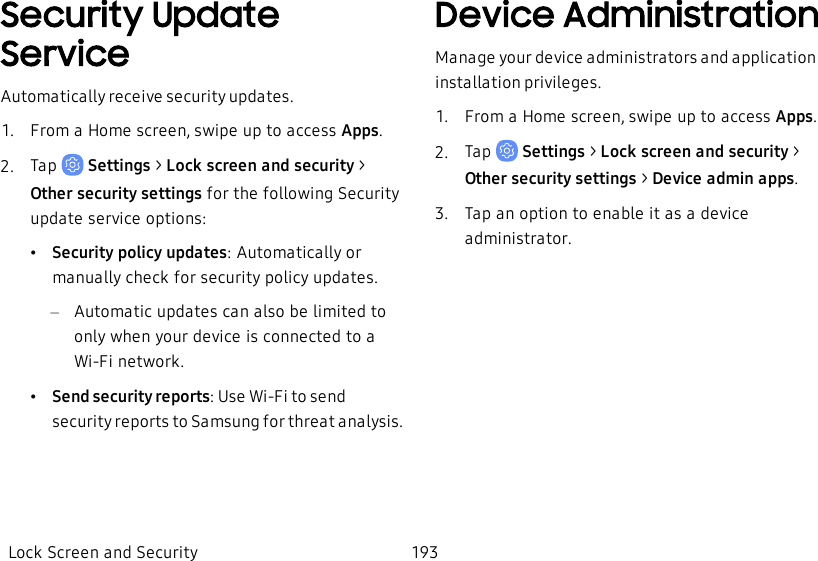Click the Lock Screen and Security footer label

click(x=103, y=552)
